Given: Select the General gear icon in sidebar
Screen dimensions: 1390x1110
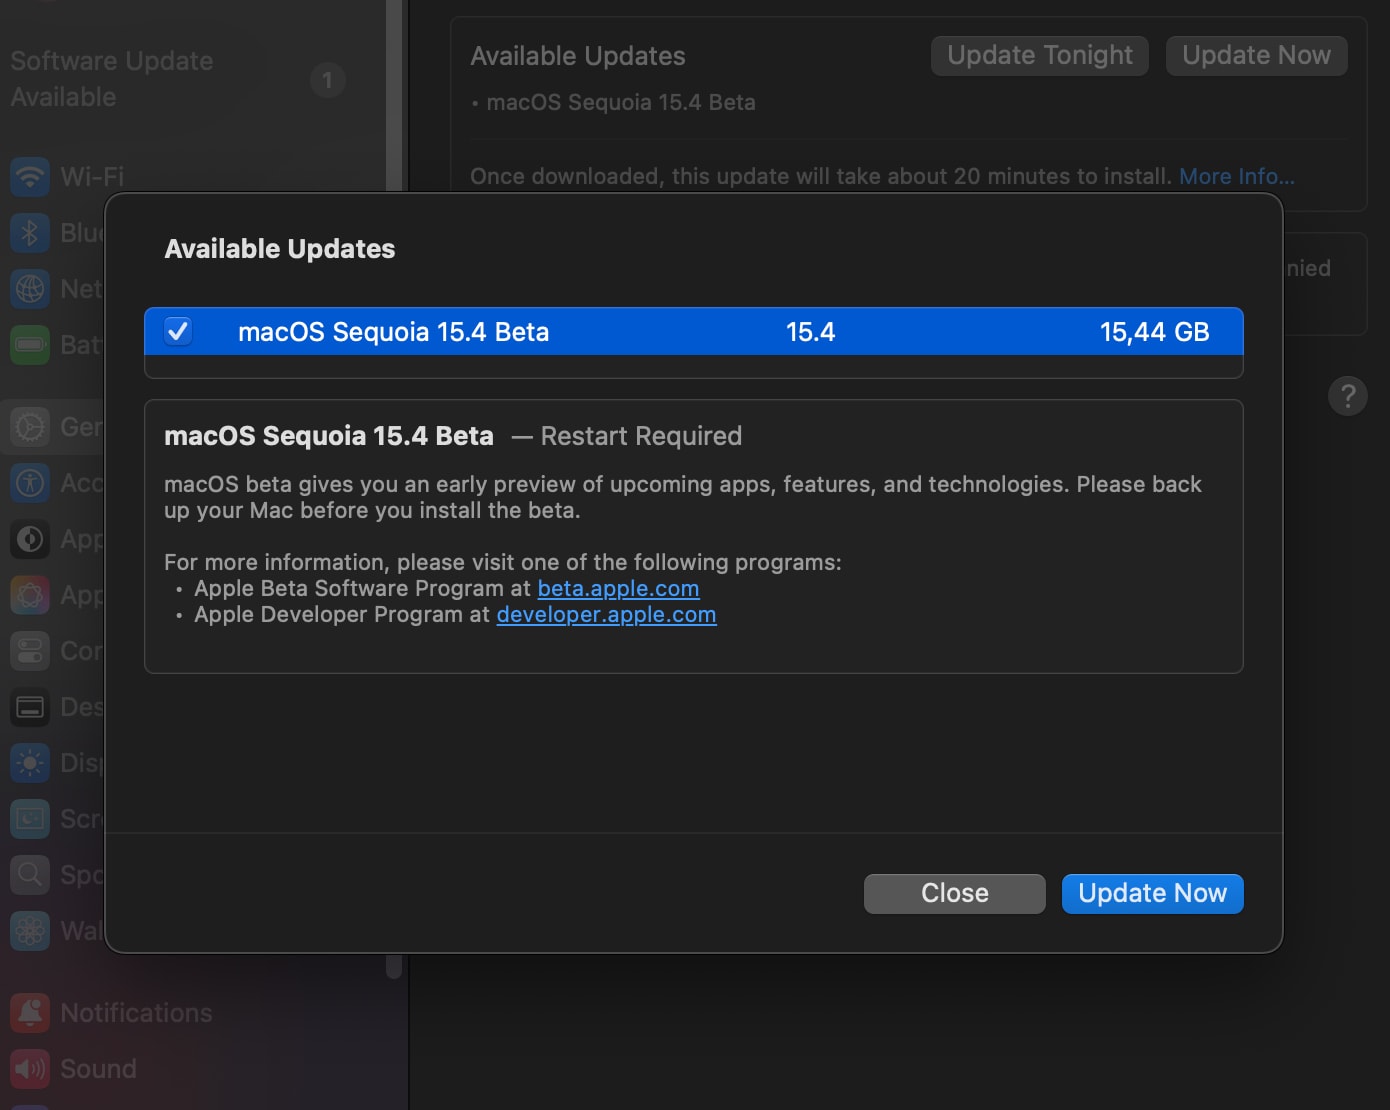Looking at the screenshot, I should click(x=30, y=427).
